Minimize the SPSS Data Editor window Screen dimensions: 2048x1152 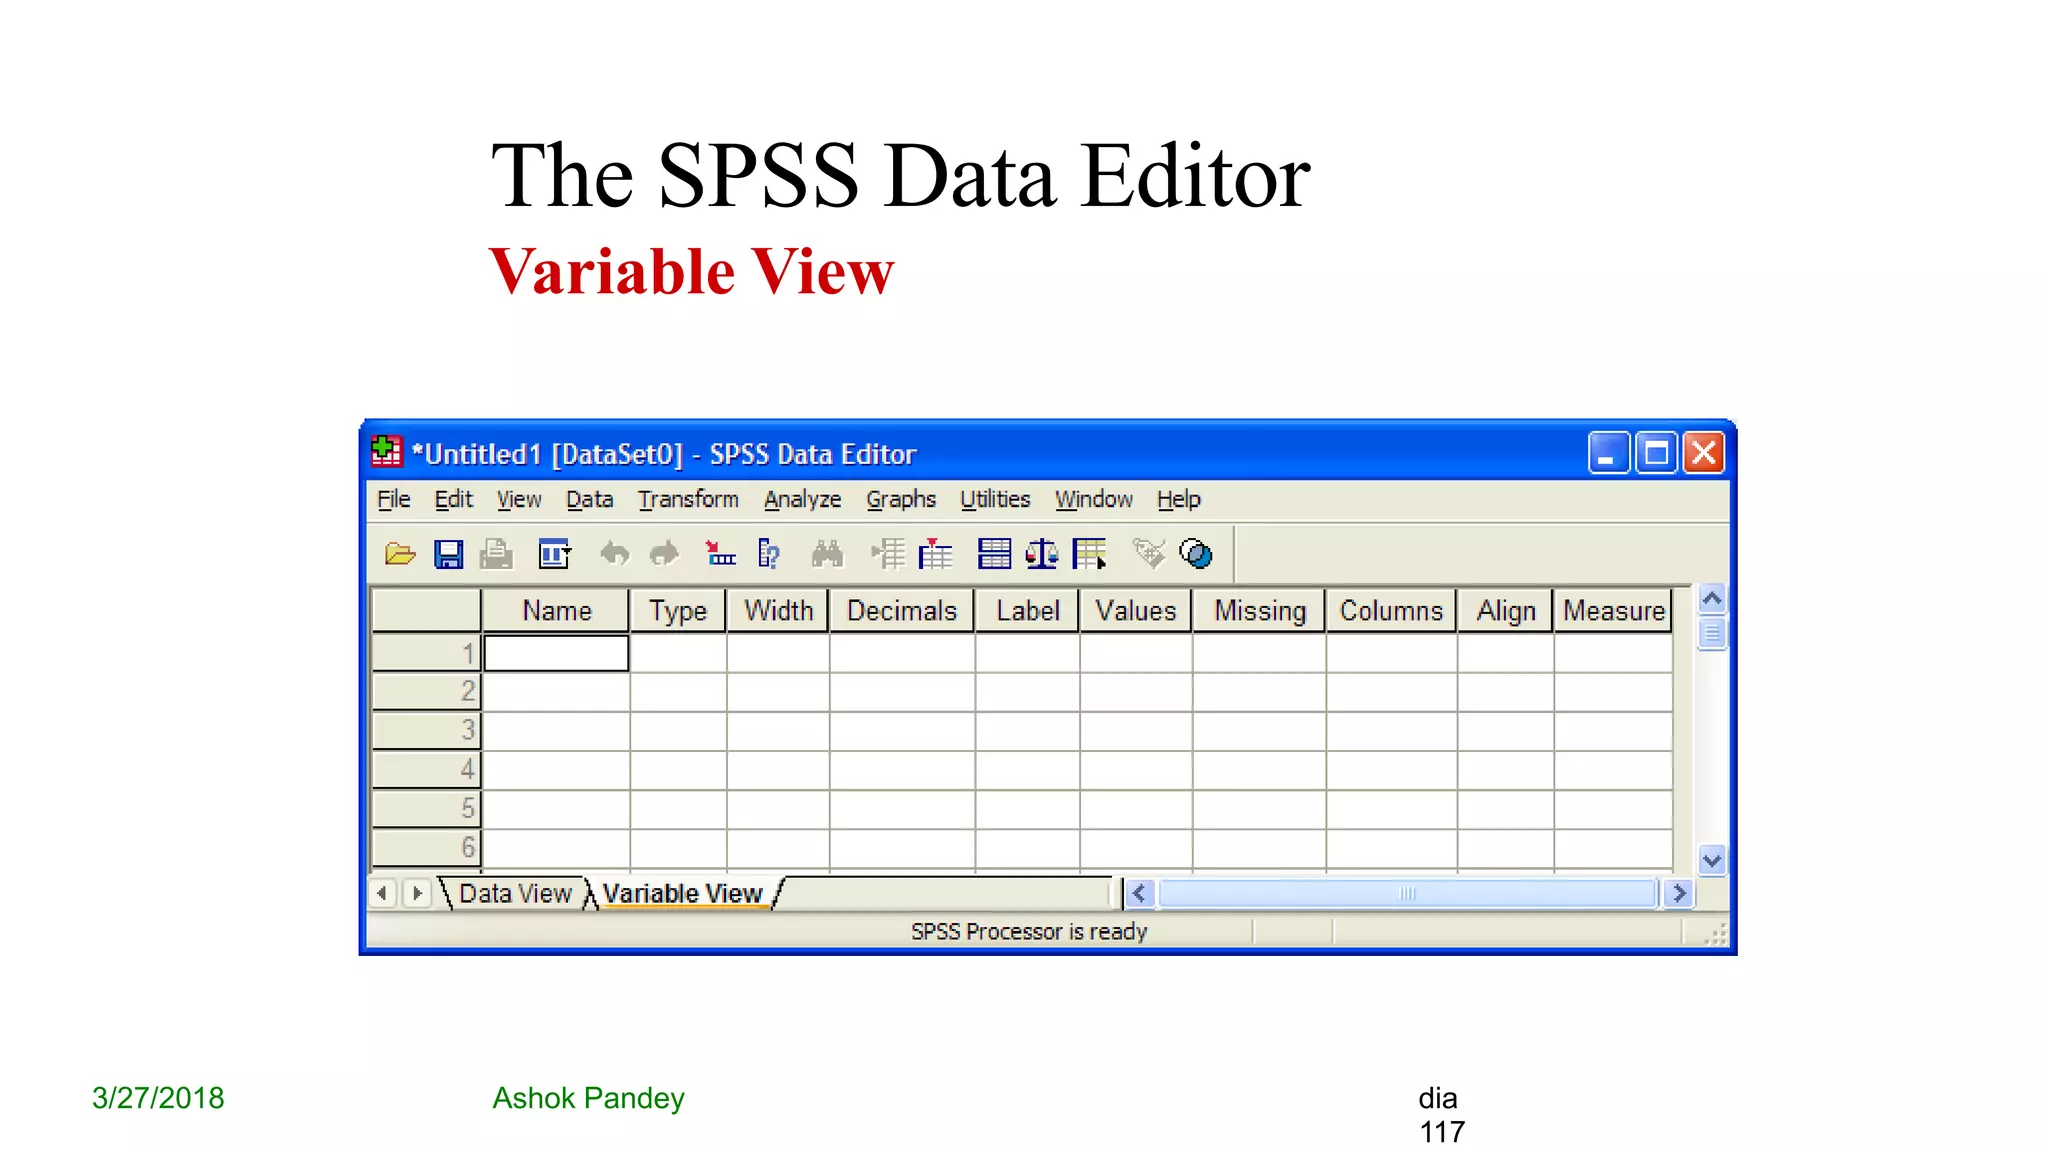click(1608, 453)
